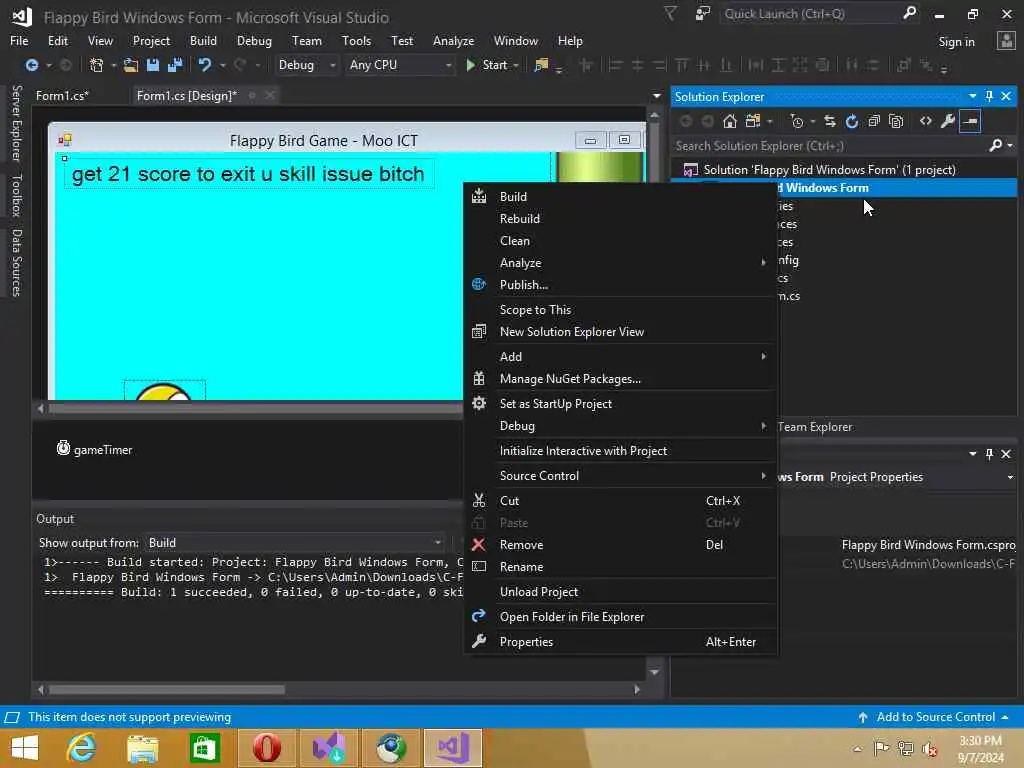The height and width of the screenshot is (768, 1024).
Task: Click the Solution Explorer Home icon
Action: point(729,121)
